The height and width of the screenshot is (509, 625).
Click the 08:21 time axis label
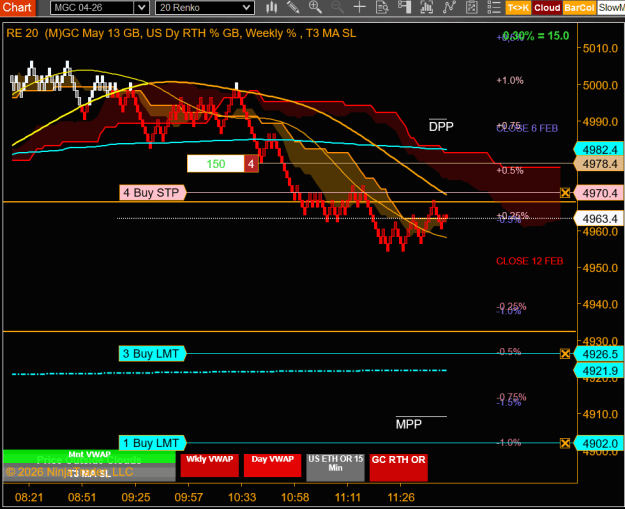click(29, 497)
